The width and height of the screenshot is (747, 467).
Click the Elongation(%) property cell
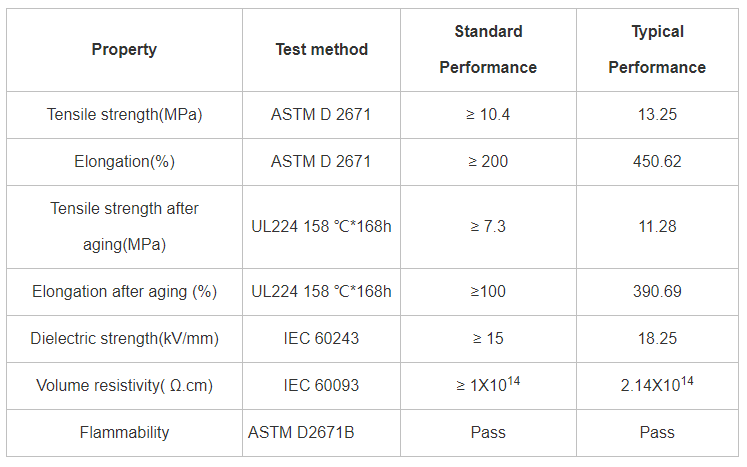(124, 162)
